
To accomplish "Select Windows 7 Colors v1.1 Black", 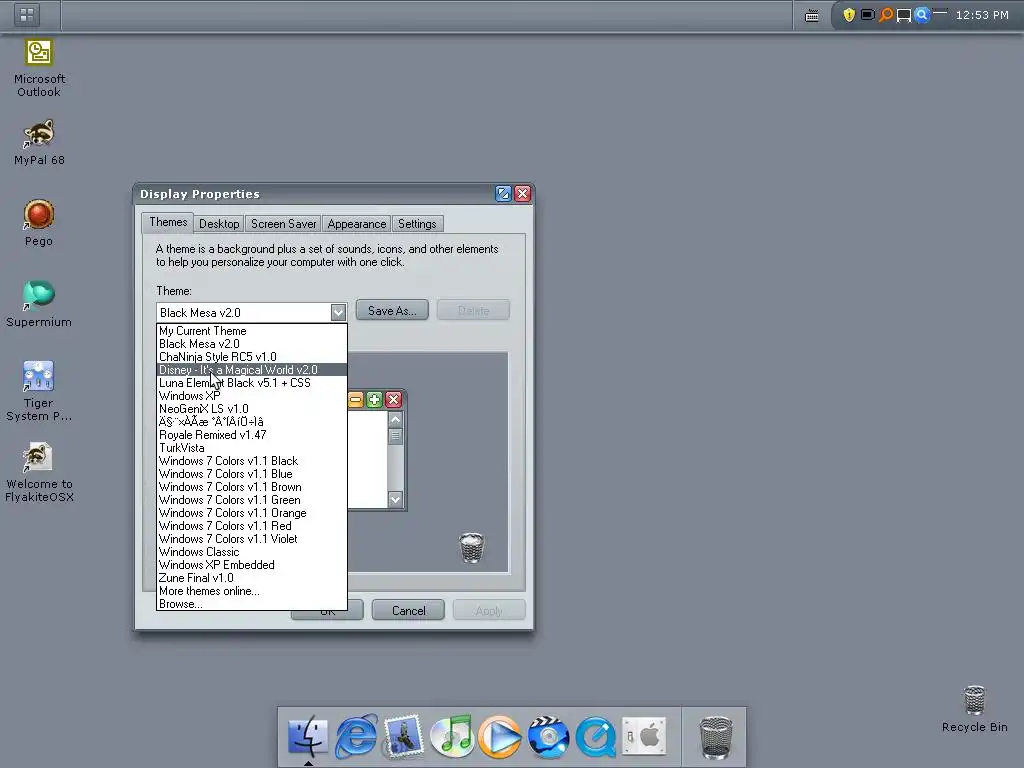I will coord(251,461).
